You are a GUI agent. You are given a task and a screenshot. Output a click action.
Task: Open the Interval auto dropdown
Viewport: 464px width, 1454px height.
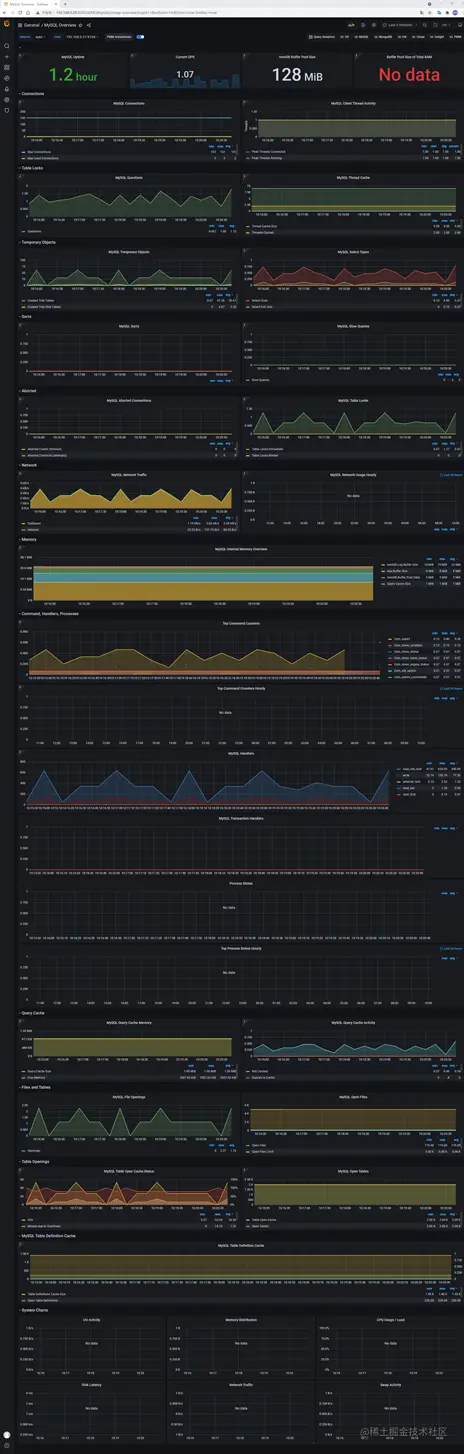[x=41, y=36]
